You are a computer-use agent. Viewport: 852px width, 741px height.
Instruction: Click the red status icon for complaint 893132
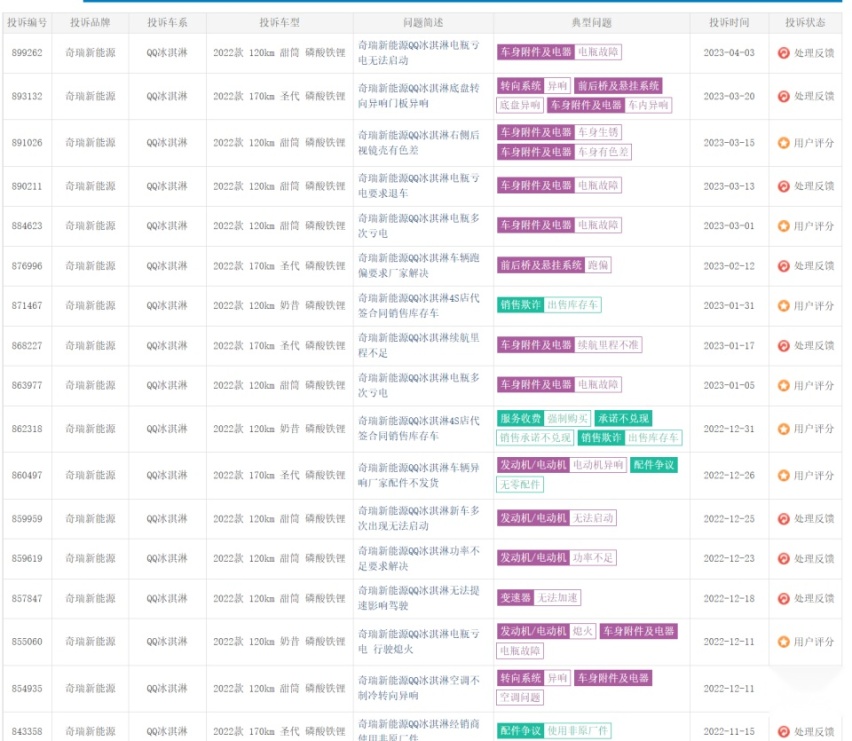point(783,96)
